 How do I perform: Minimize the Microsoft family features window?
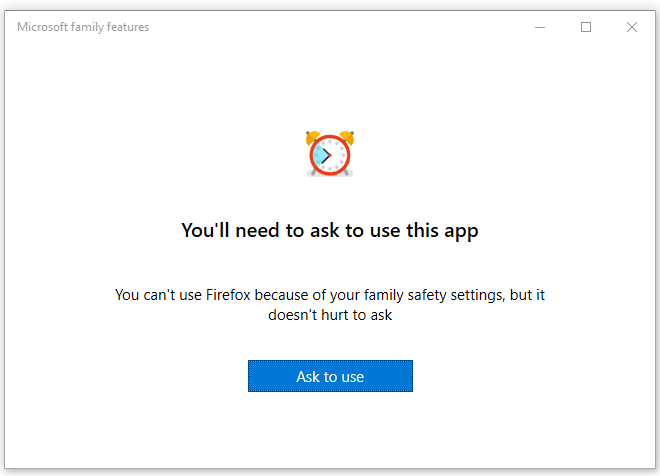pos(540,27)
